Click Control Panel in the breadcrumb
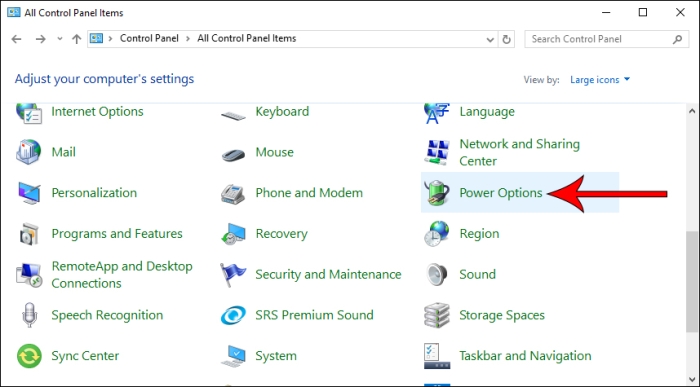The height and width of the screenshot is (387, 700). click(x=149, y=38)
